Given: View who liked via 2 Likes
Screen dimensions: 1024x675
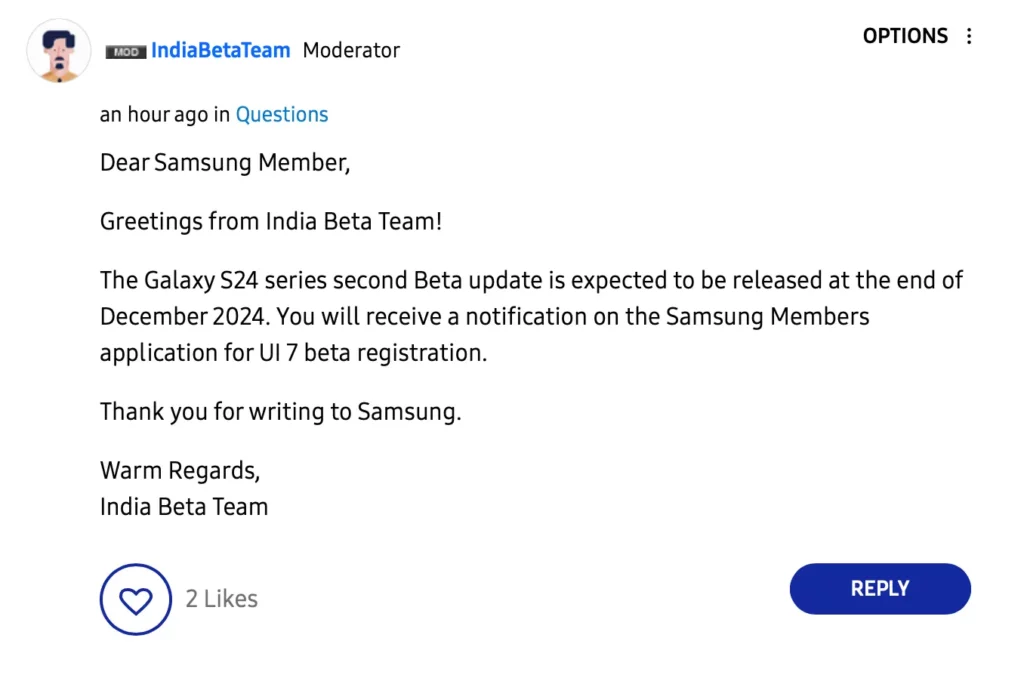Looking at the screenshot, I should (221, 599).
